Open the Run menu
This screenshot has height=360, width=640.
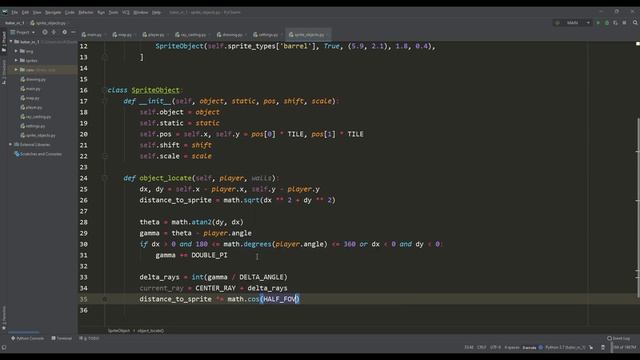(101, 12)
